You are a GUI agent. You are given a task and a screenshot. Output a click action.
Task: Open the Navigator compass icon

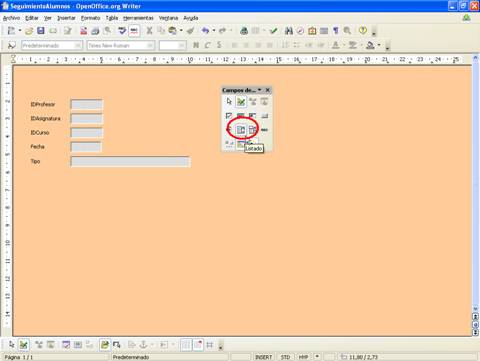300,31
